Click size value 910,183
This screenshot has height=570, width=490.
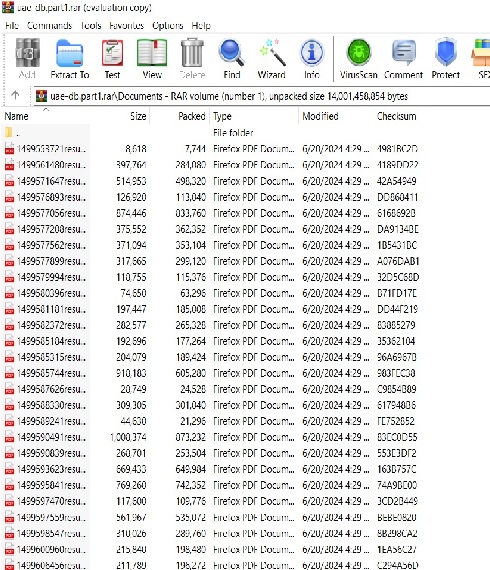coord(131,373)
